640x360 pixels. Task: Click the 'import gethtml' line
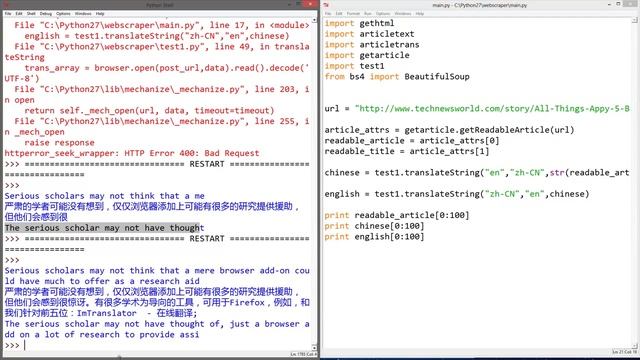click(359, 23)
